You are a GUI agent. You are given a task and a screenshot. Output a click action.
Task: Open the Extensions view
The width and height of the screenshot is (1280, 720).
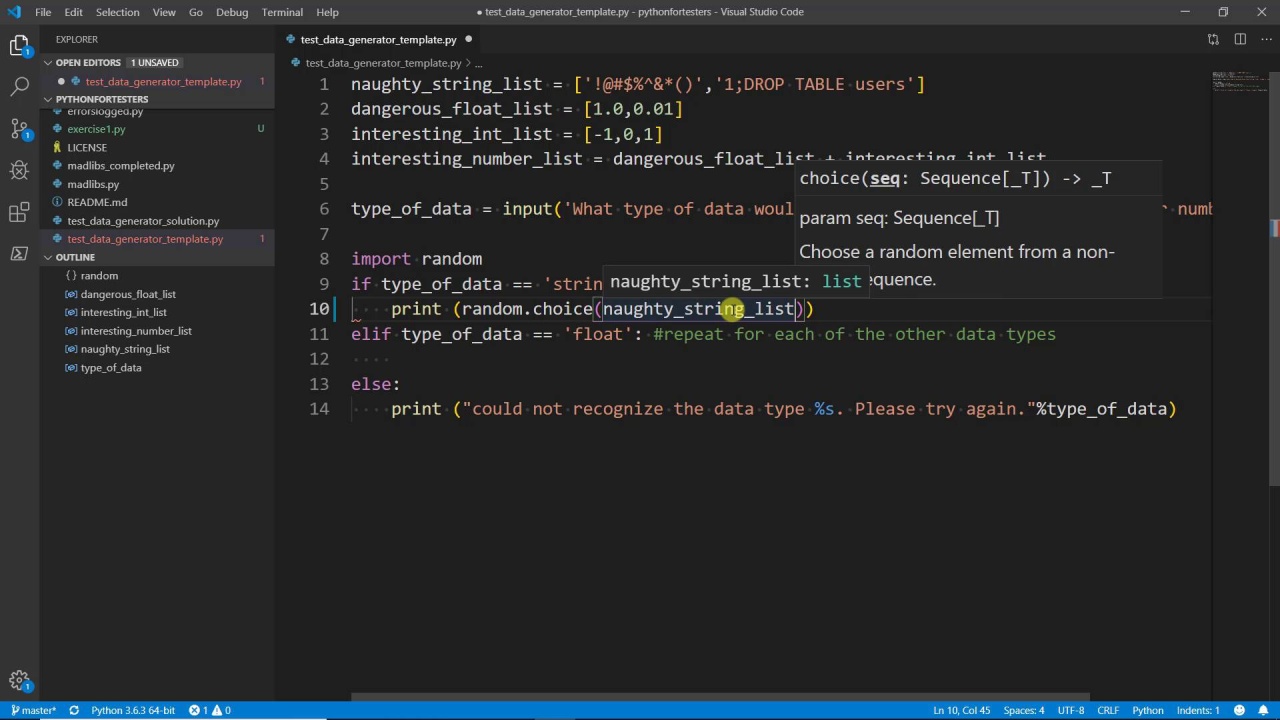pyautogui.click(x=19, y=212)
